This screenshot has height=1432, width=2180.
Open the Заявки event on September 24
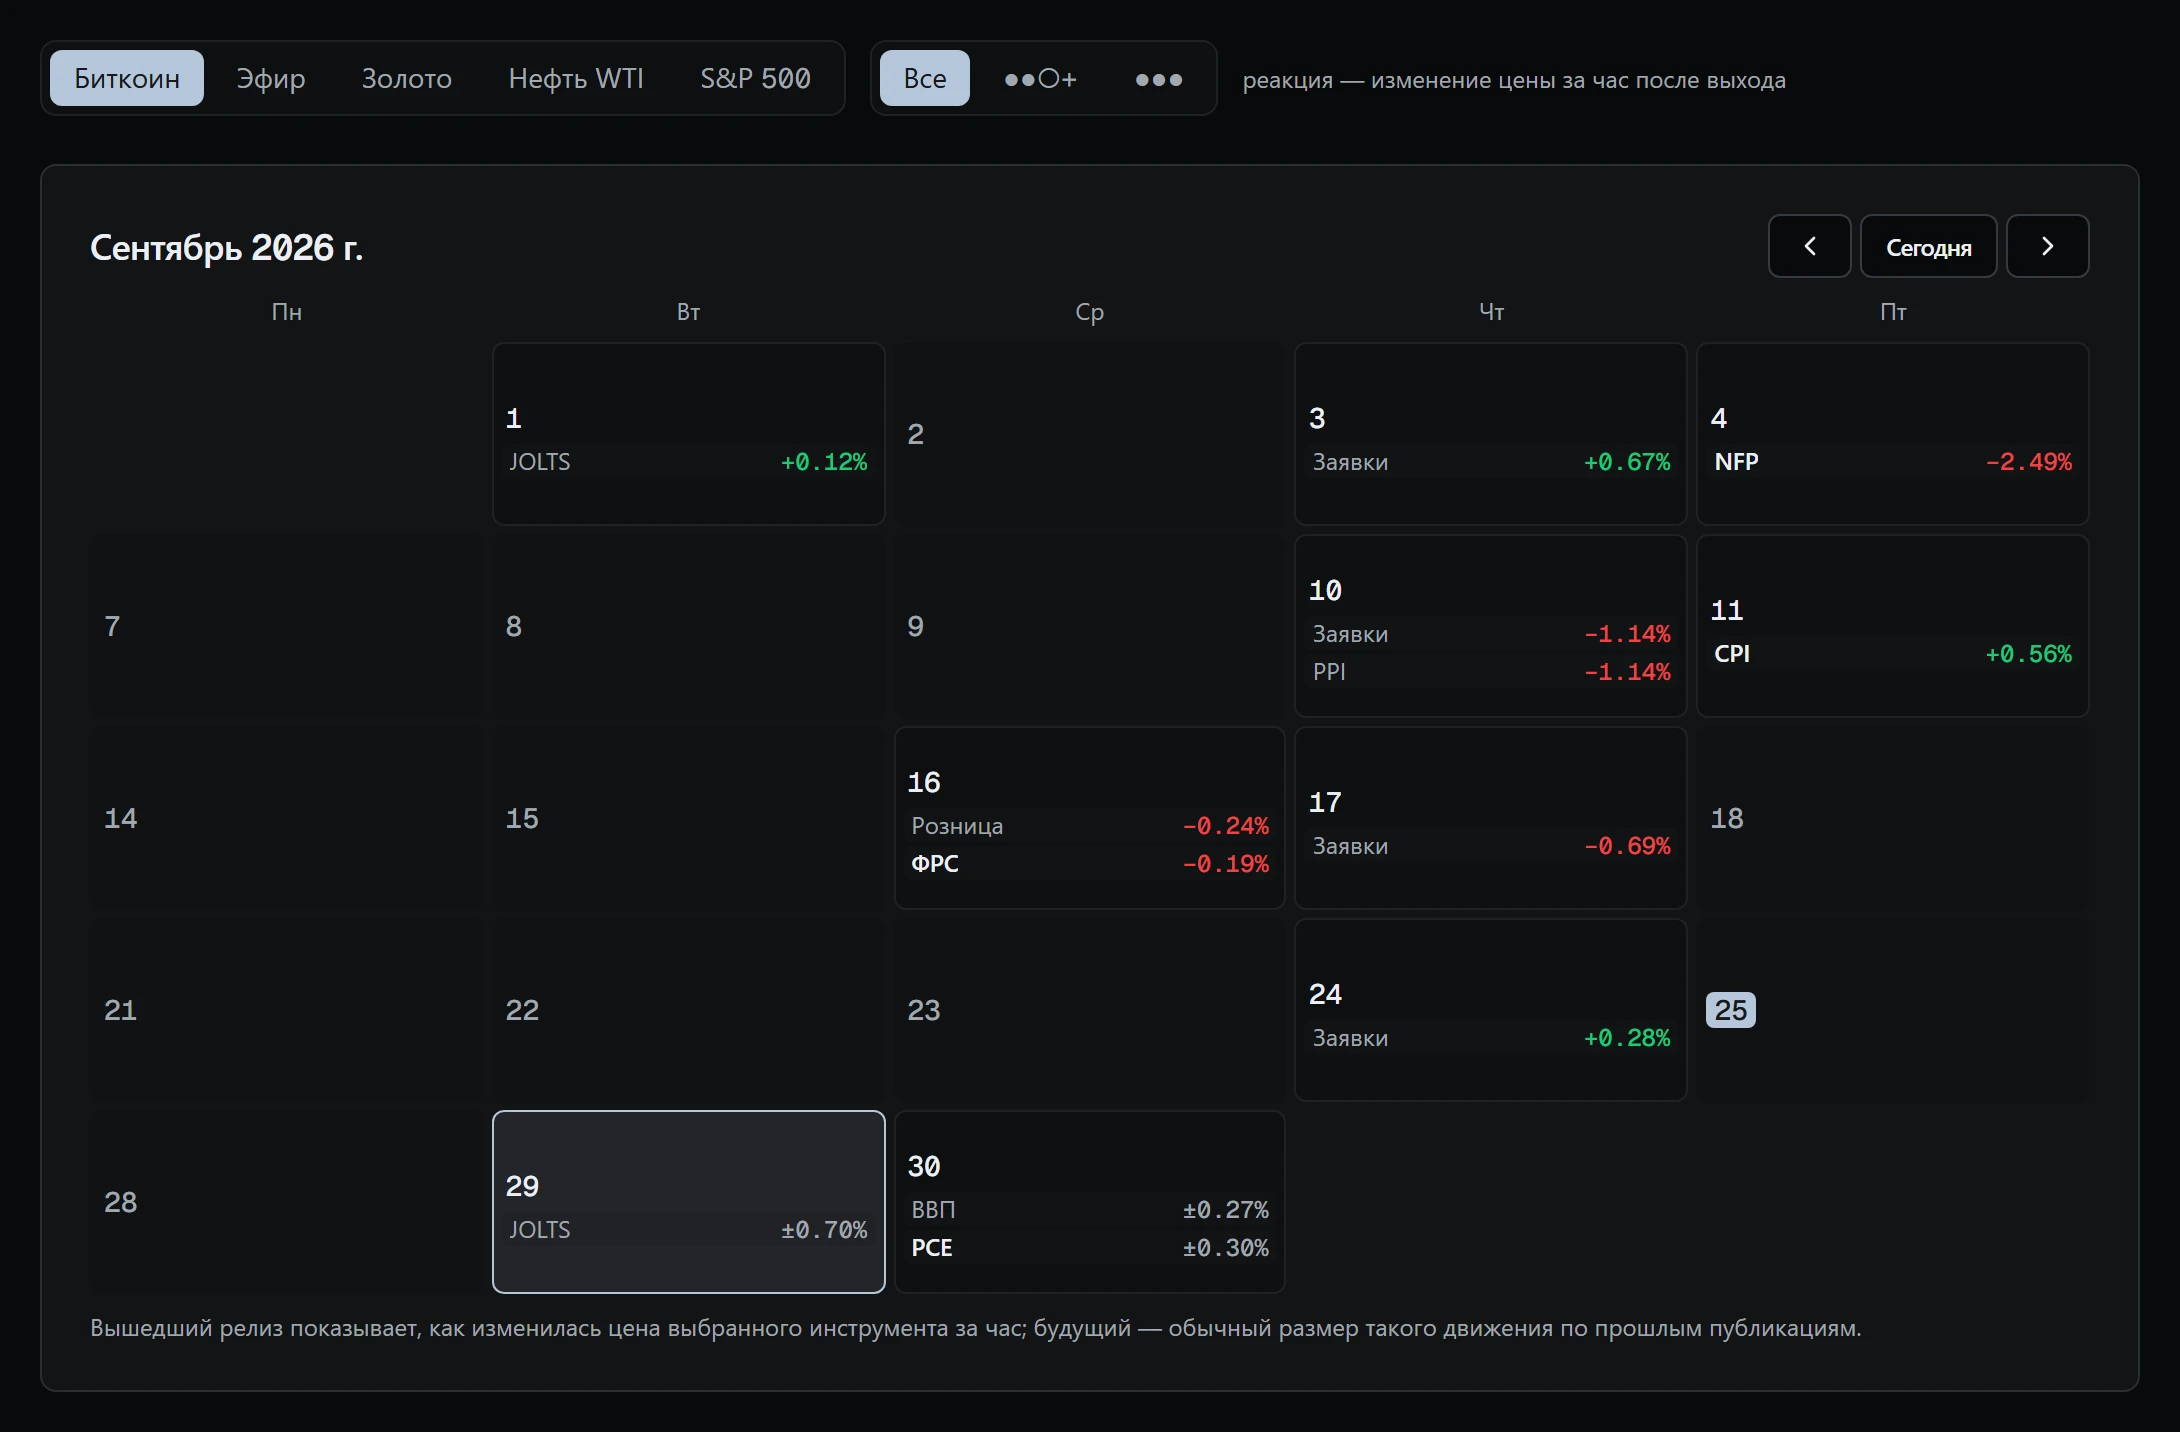(1491, 1038)
